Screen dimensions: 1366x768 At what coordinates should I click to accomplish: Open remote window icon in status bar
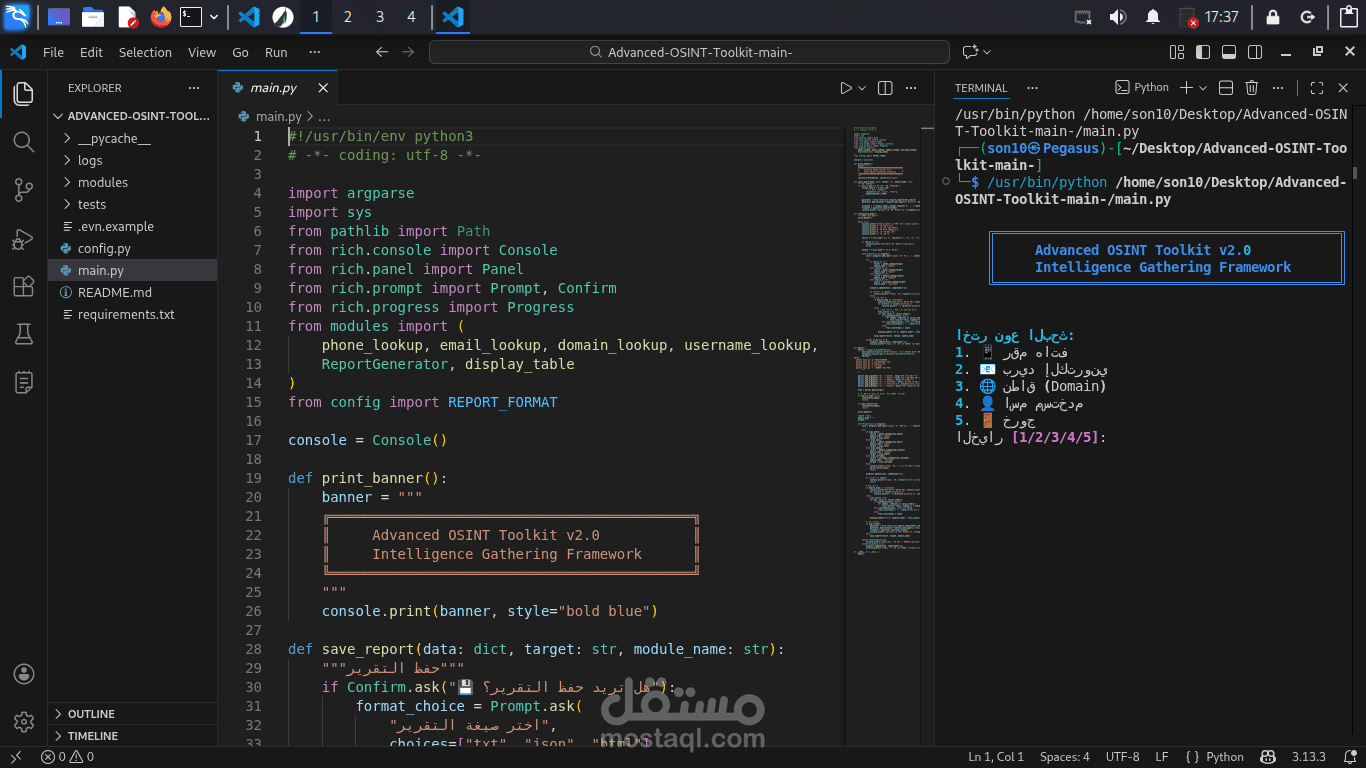[x=15, y=757]
